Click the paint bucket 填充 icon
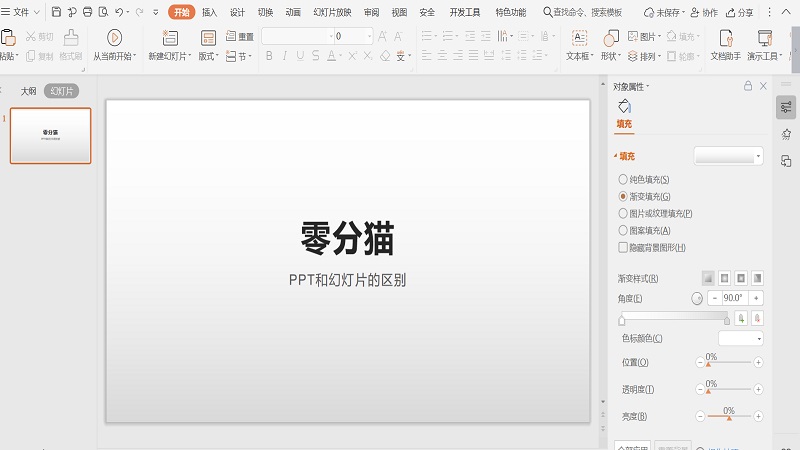Image resolution: width=800 pixels, height=450 pixels. [x=624, y=106]
